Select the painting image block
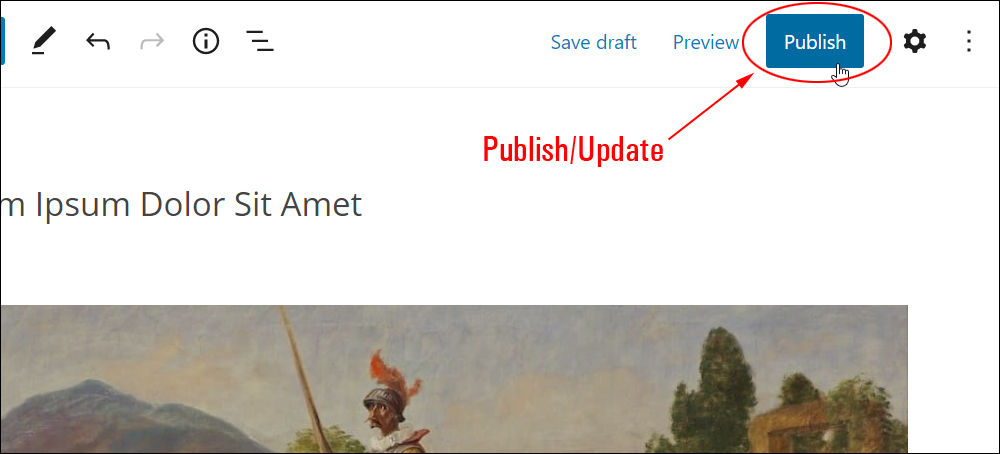 (453, 379)
